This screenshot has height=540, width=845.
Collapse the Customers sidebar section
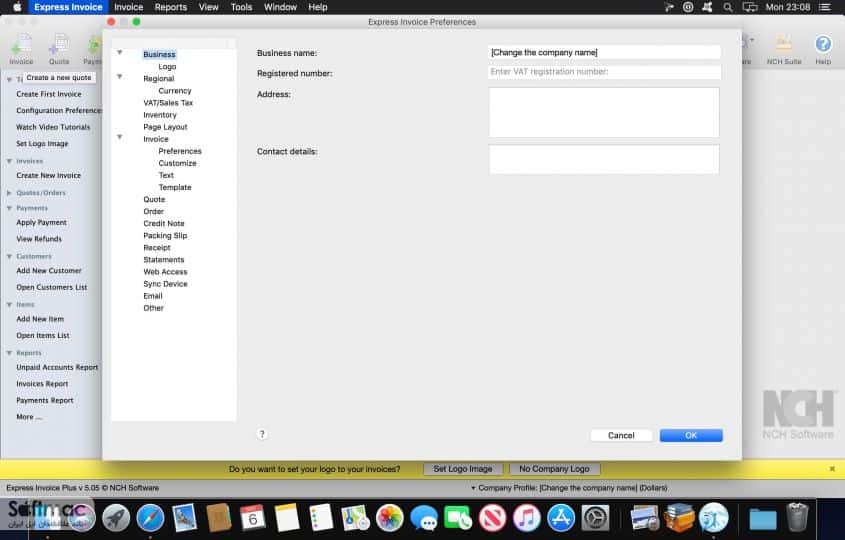(x=9, y=257)
